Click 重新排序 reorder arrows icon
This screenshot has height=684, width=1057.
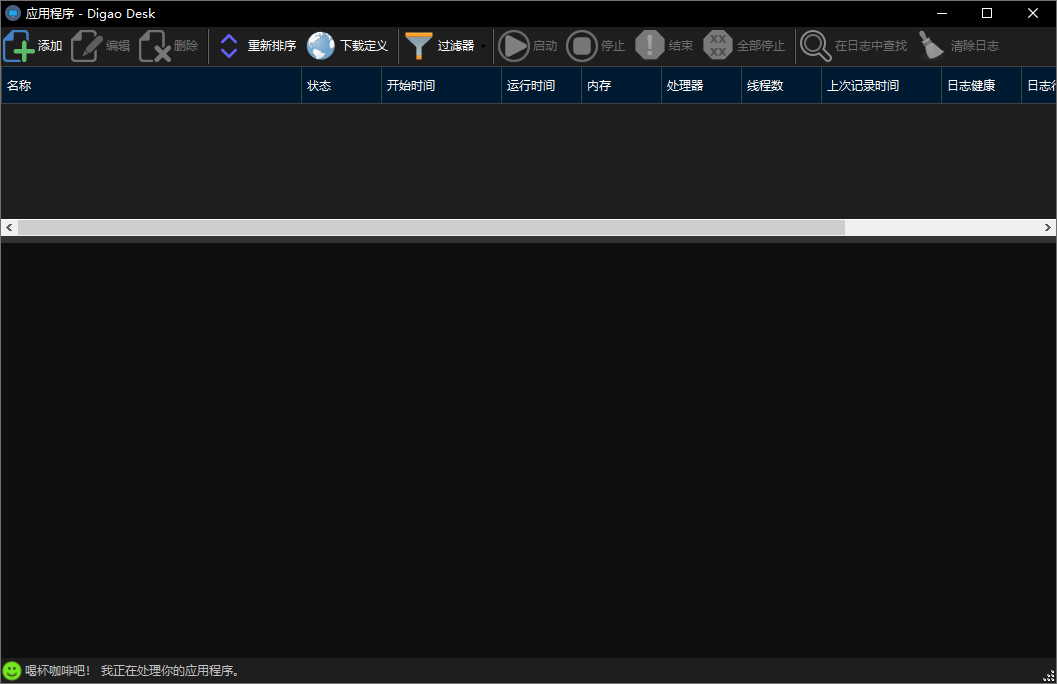click(x=229, y=46)
